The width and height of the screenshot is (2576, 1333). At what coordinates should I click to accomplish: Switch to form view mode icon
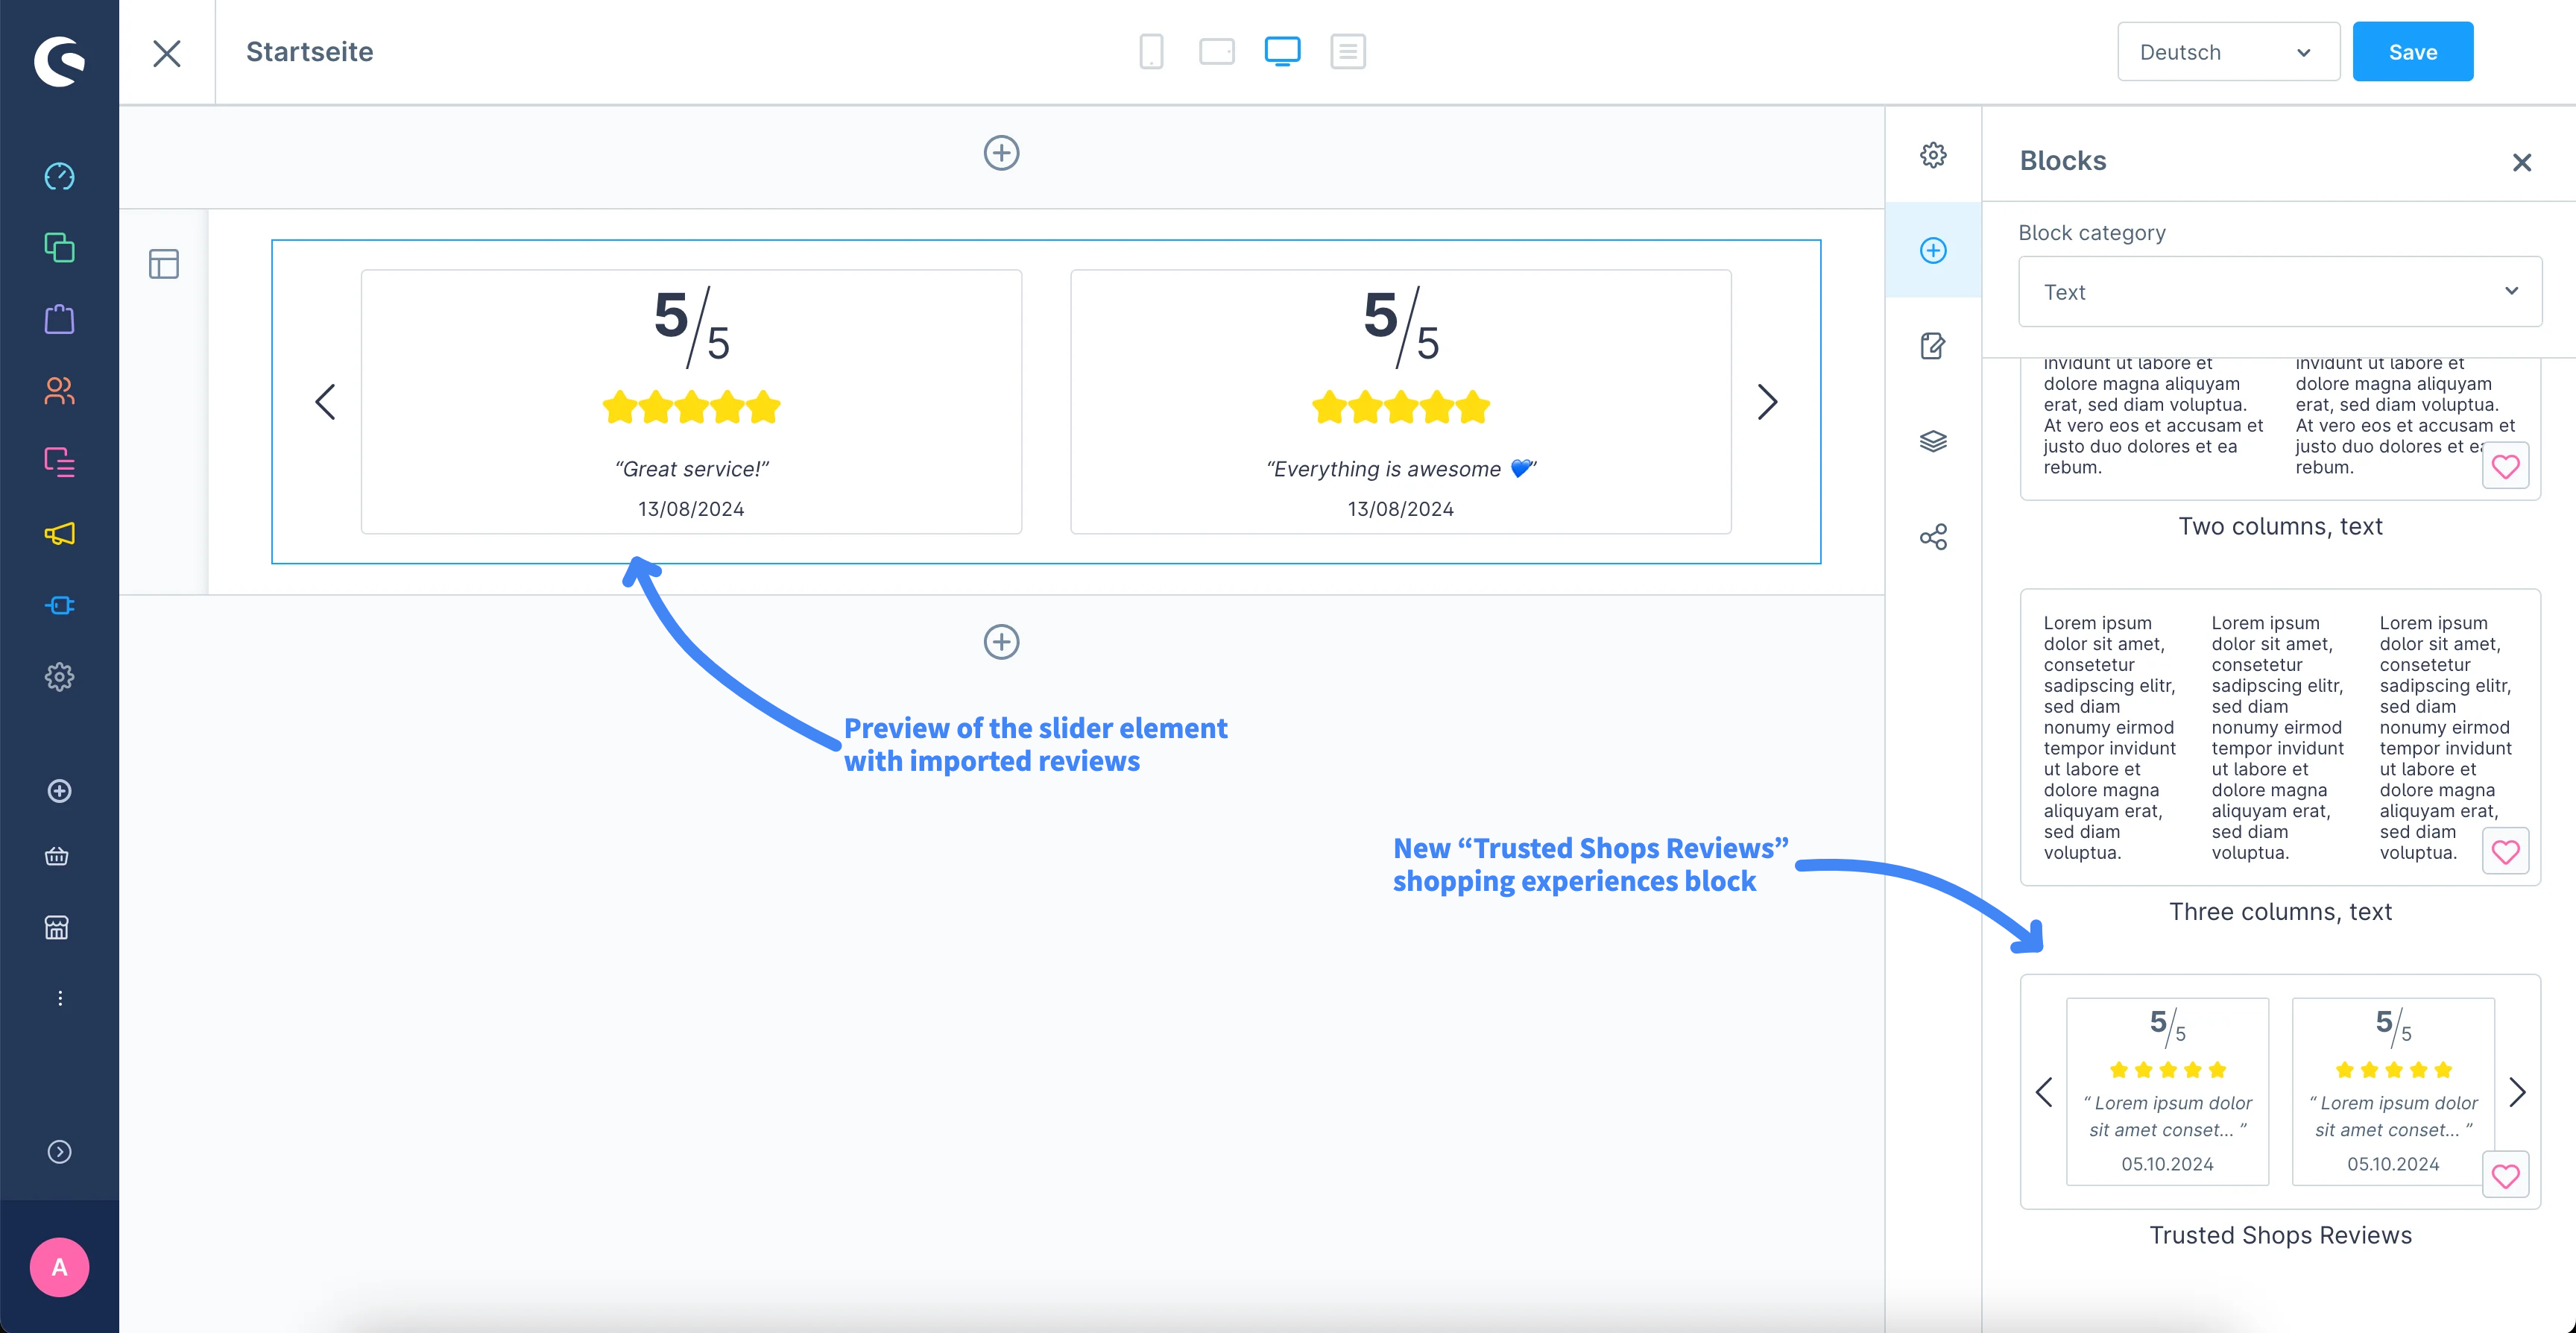pos(1347,51)
